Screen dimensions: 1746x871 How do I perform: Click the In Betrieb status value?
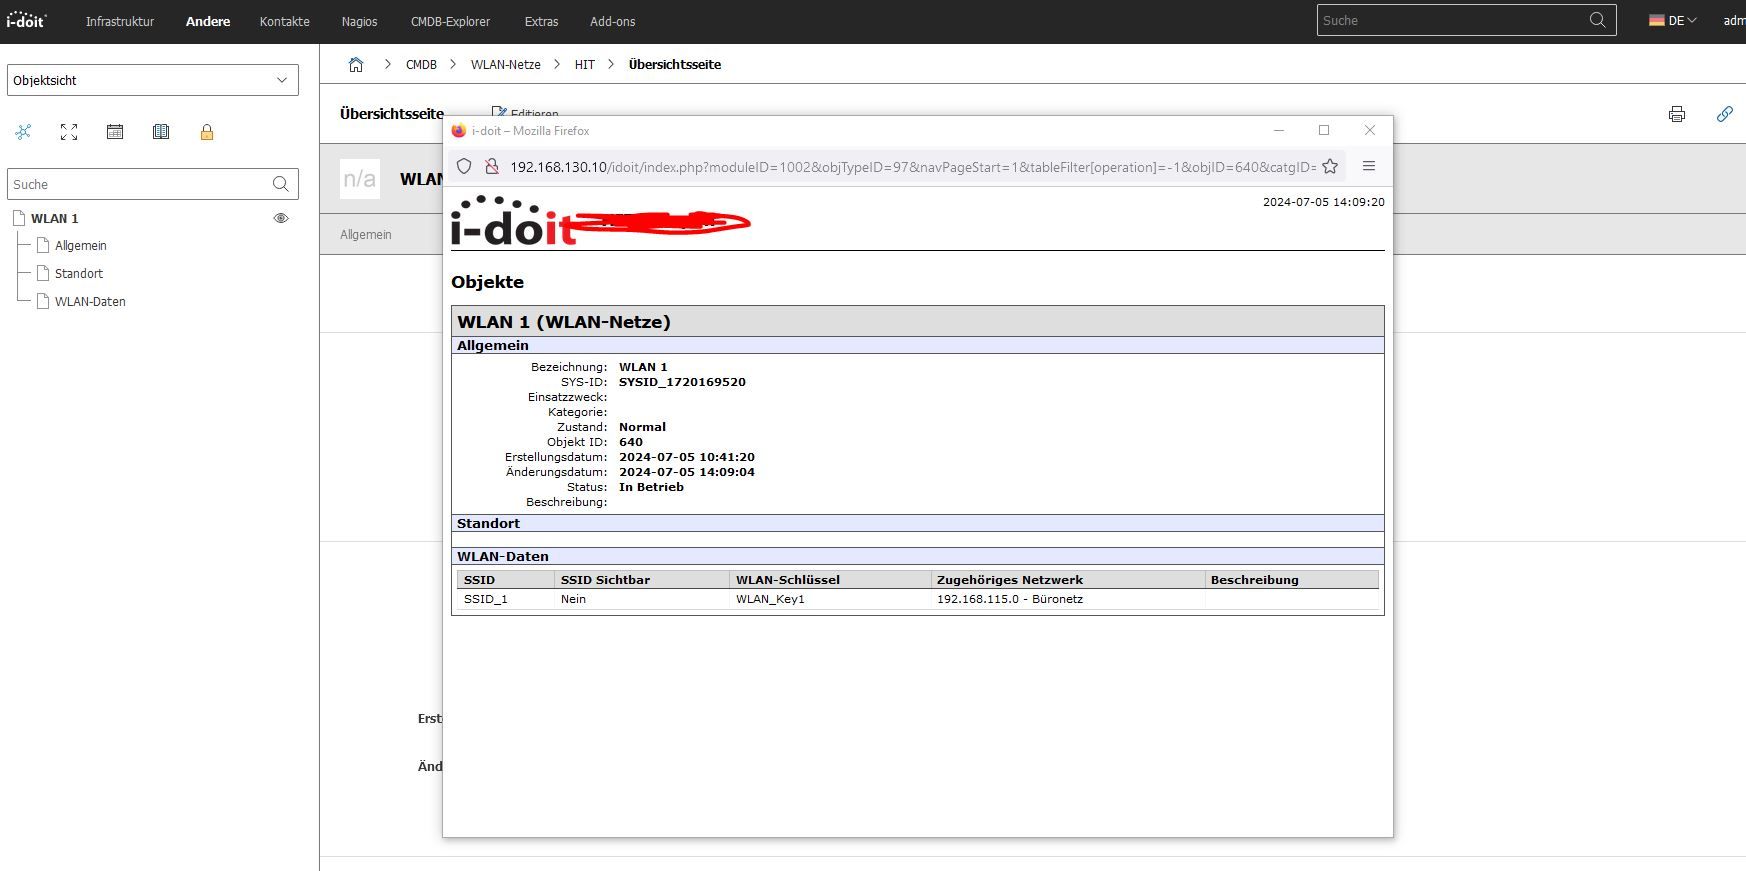tap(651, 487)
